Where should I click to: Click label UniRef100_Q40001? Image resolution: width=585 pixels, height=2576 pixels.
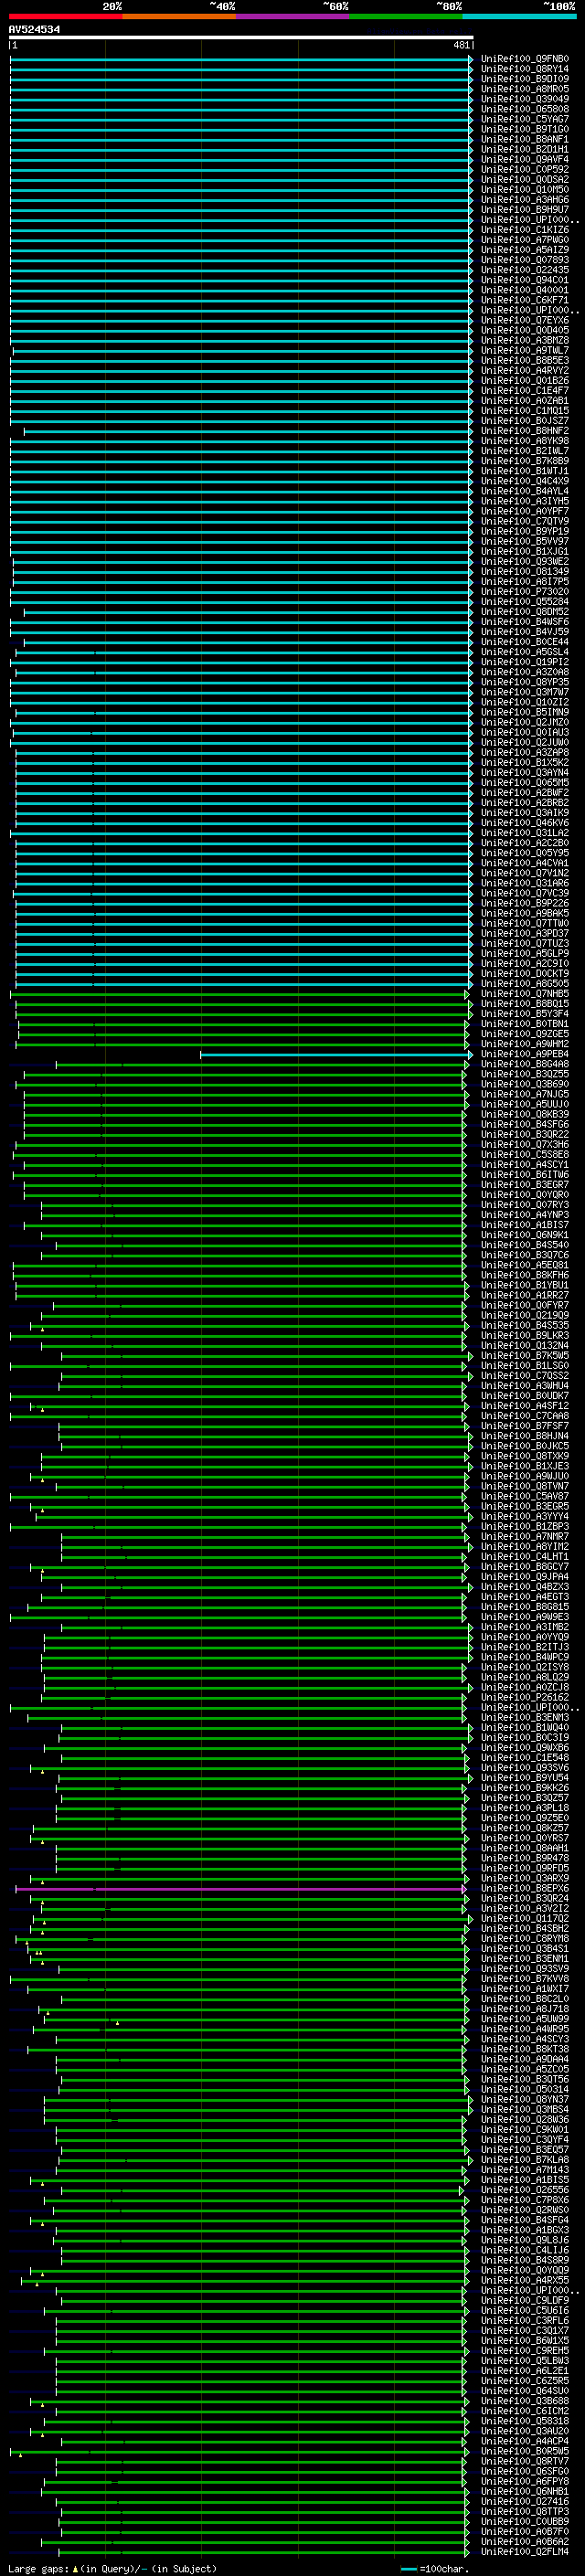pos(525,290)
